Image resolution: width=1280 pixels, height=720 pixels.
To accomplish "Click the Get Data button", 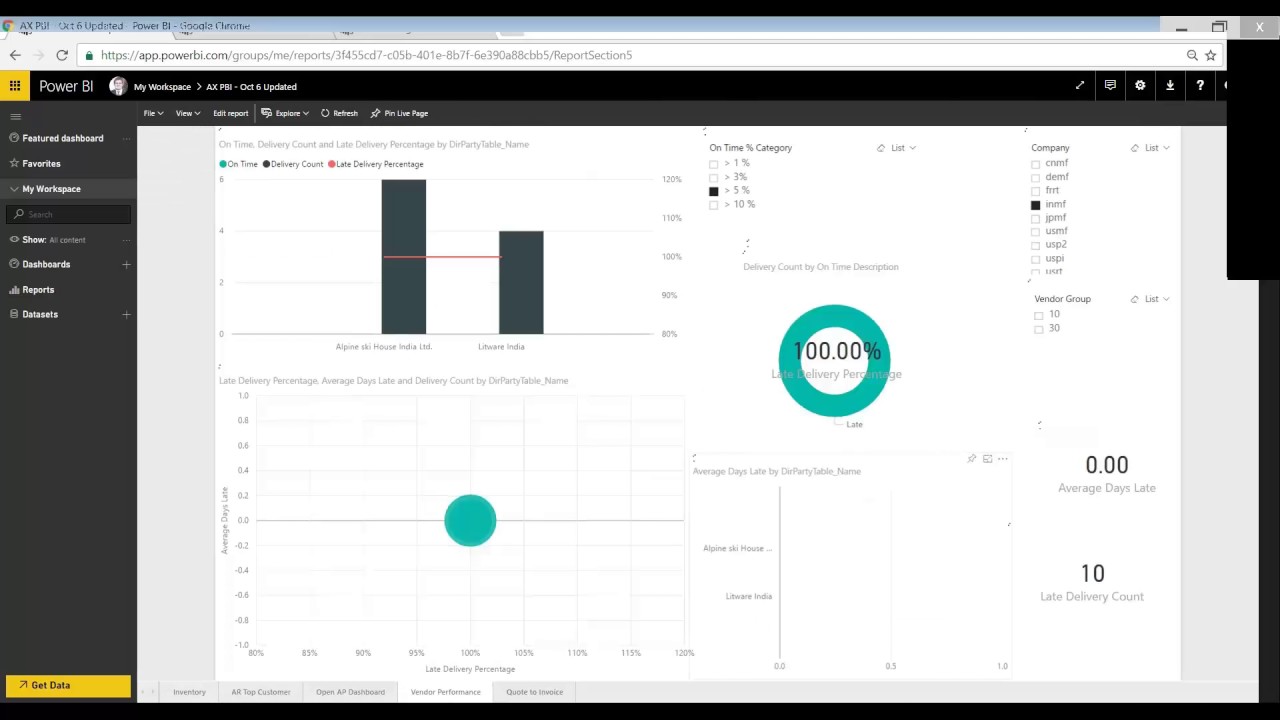I will (x=68, y=685).
